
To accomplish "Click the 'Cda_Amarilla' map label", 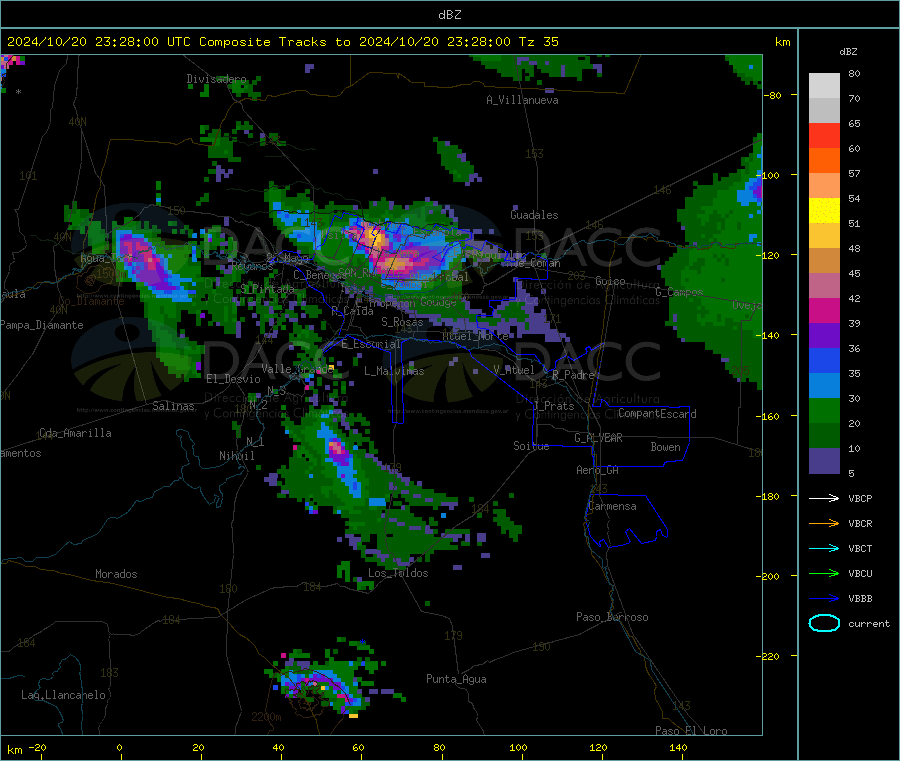I will pyautogui.click(x=75, y=433).
